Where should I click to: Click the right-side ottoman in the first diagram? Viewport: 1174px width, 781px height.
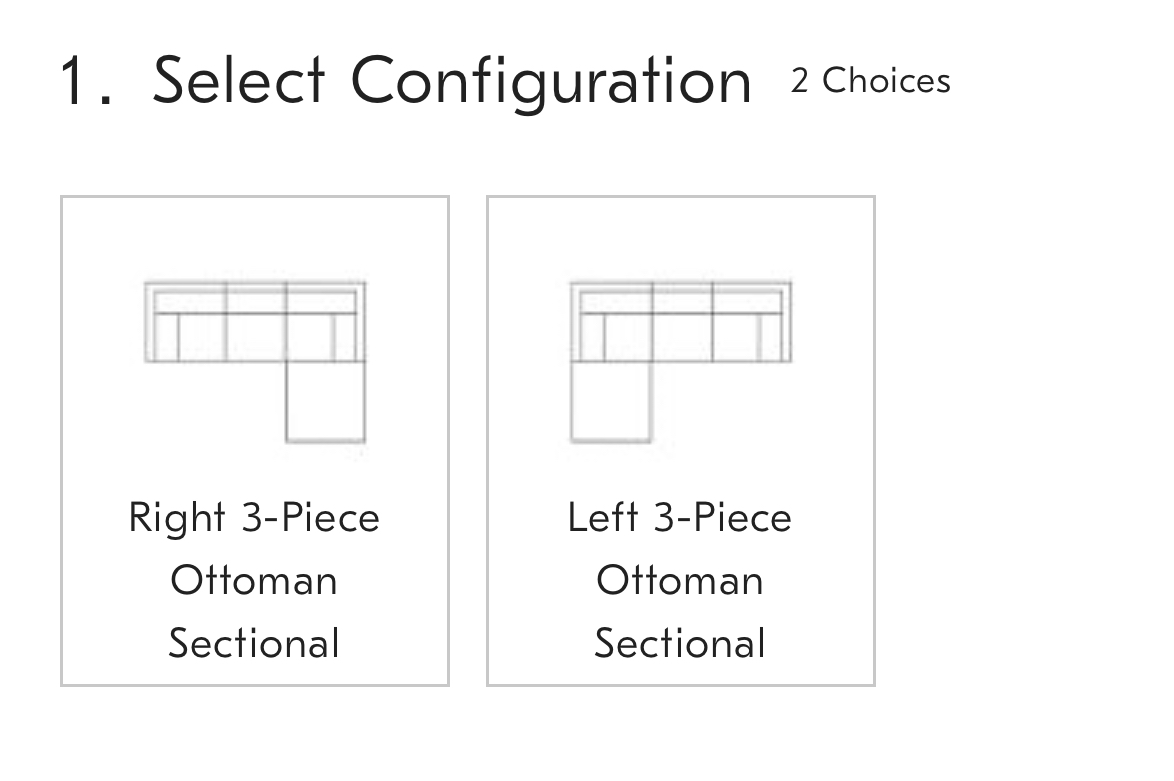click(326, 402)
